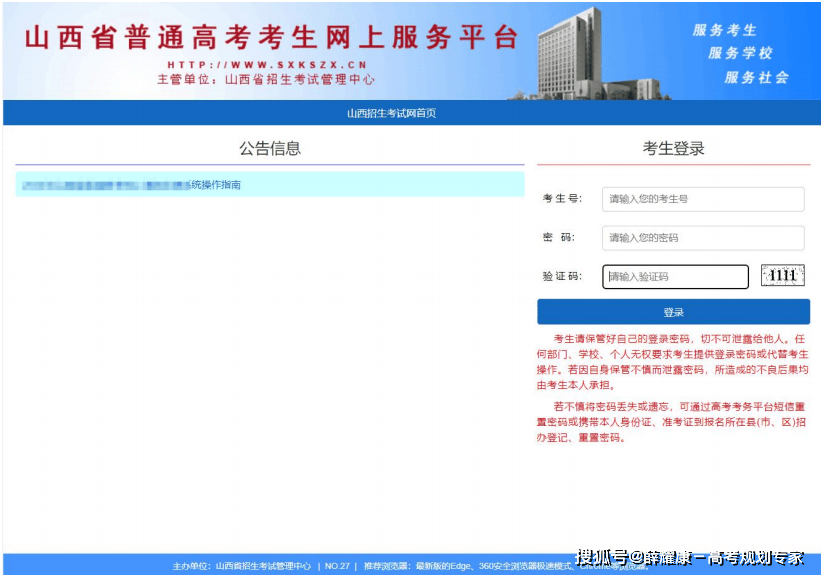
Task: Refresh the 1111 captcha image
Action: 783,275
